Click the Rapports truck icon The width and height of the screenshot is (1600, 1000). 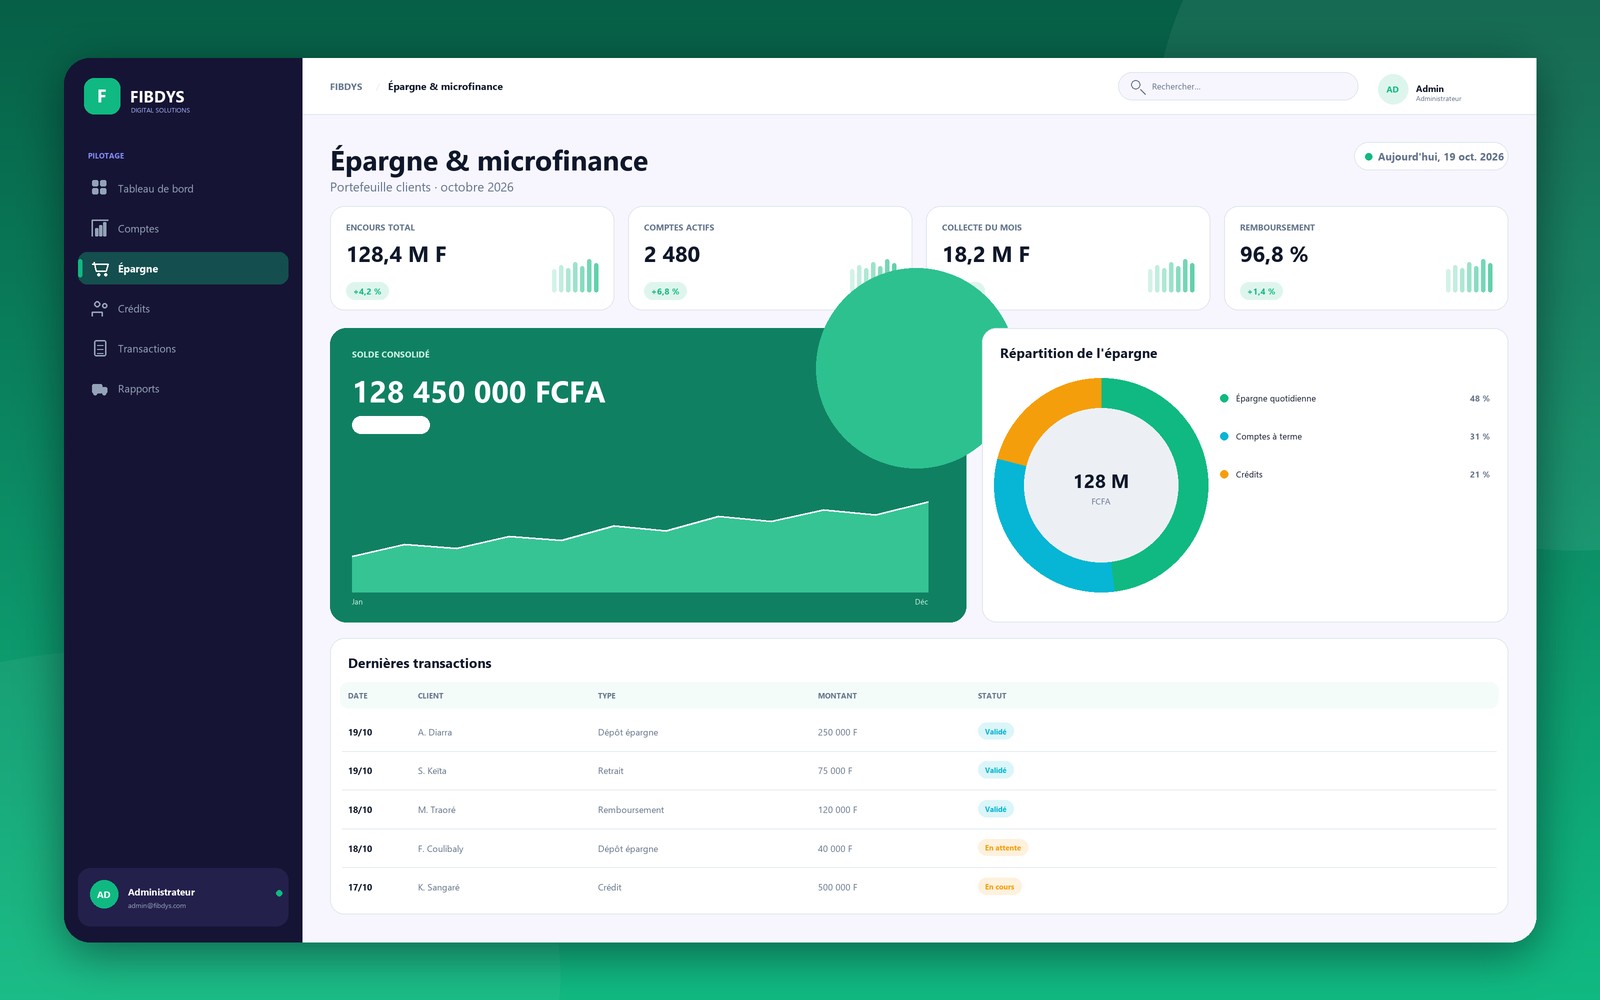[99, 389]
